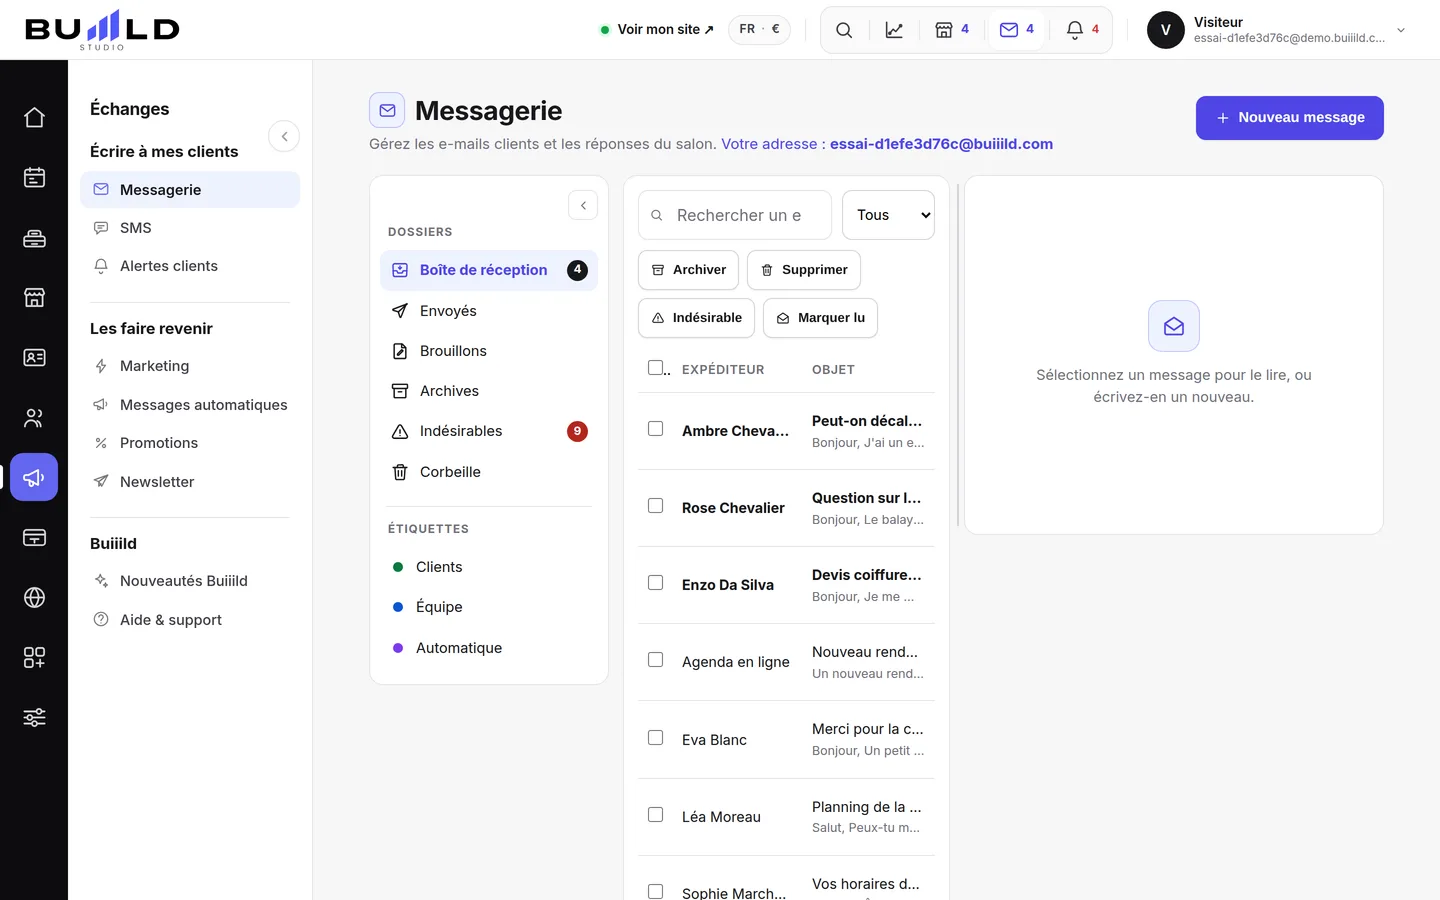Open the shop storefront icon in left rail
Image resolution: width=1440 pixels, height=900 pixels.
pos(34,298)
